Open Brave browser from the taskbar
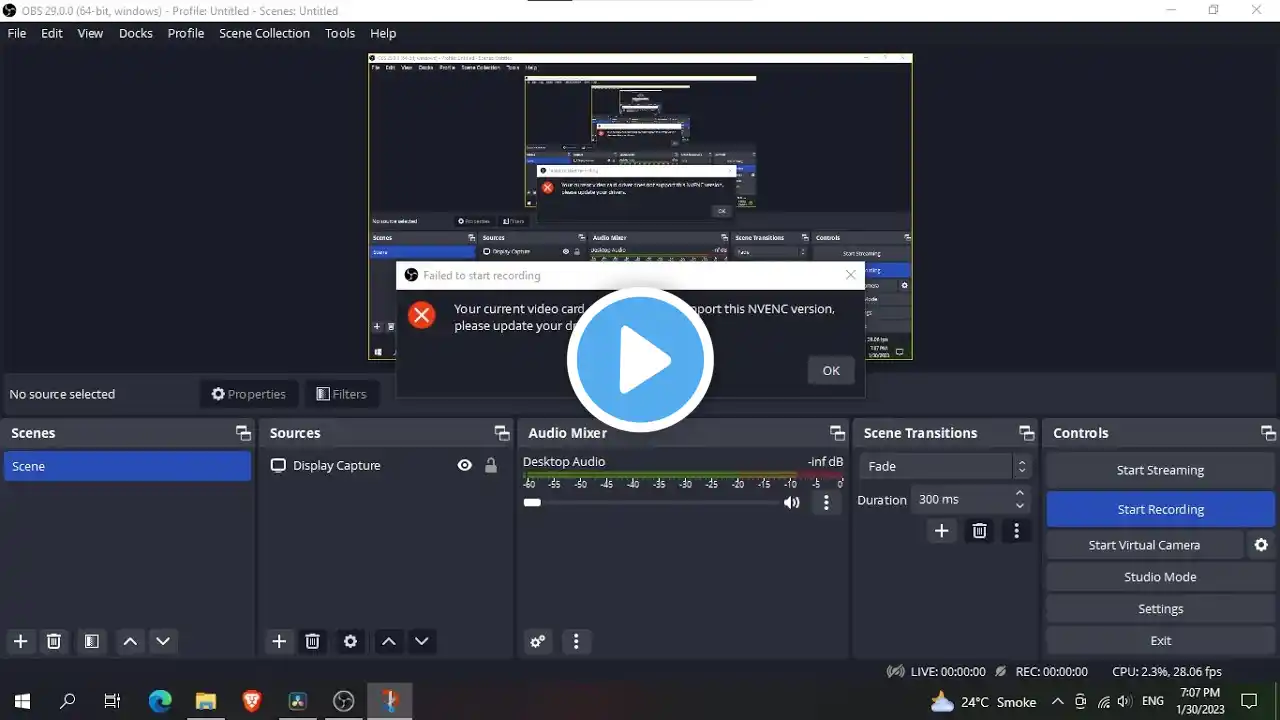Viewport: 1280px width, 720px height. click(x=252, y=701)
